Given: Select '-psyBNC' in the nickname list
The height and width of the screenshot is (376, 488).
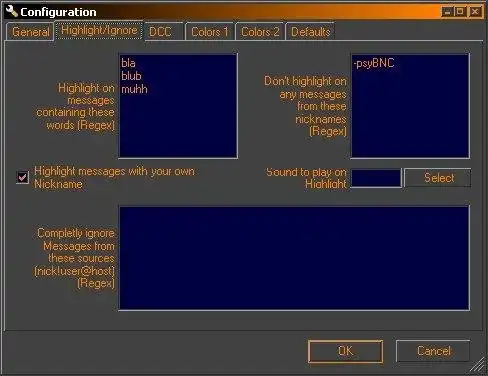Looking at the screenshot, I should [374, 63].
